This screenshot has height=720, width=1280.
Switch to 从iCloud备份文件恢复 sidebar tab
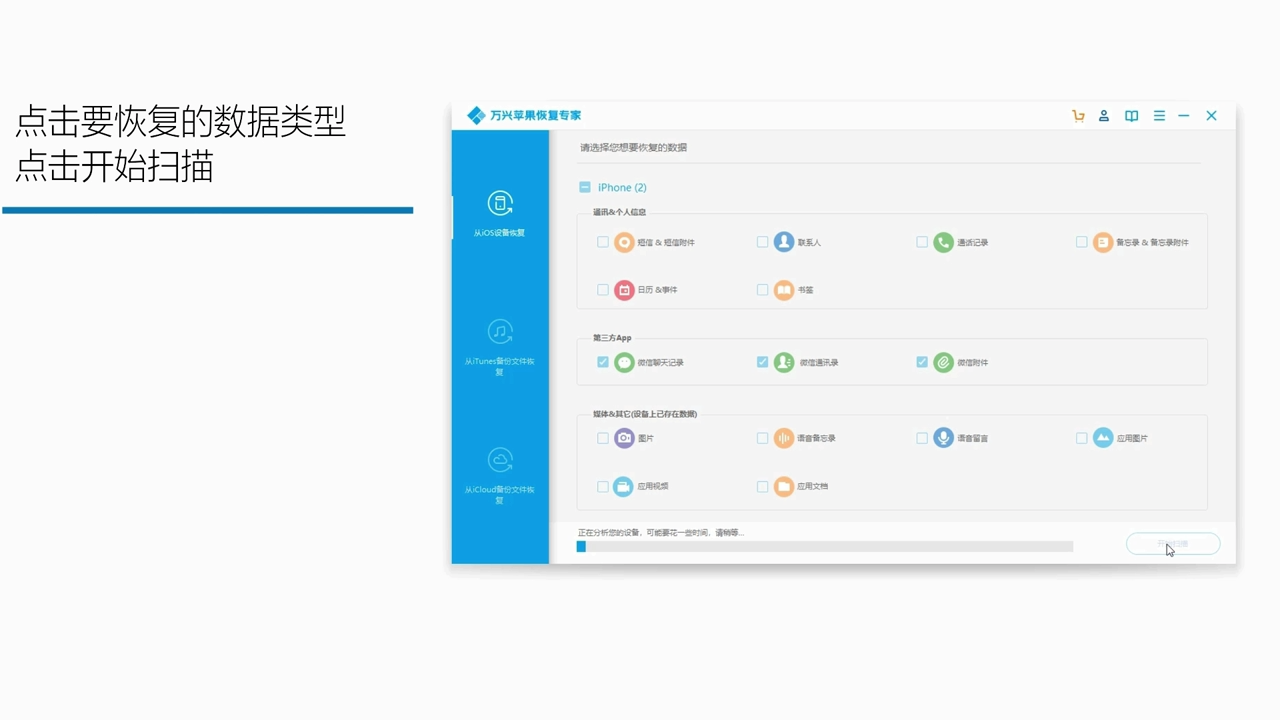click(500, 476)
